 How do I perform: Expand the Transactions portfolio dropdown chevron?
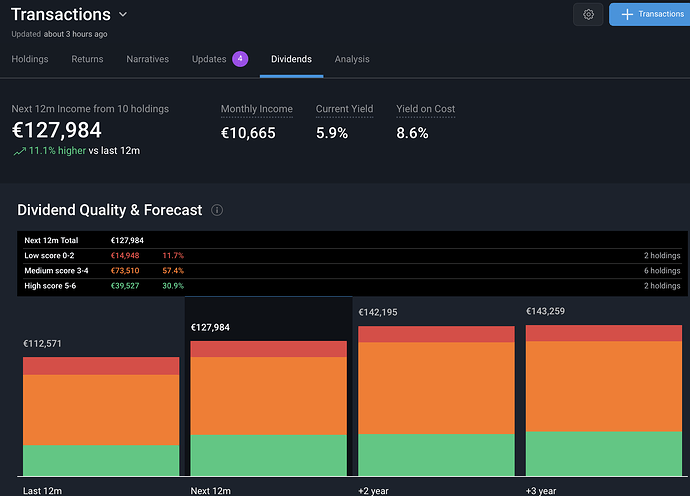(123, 15)
